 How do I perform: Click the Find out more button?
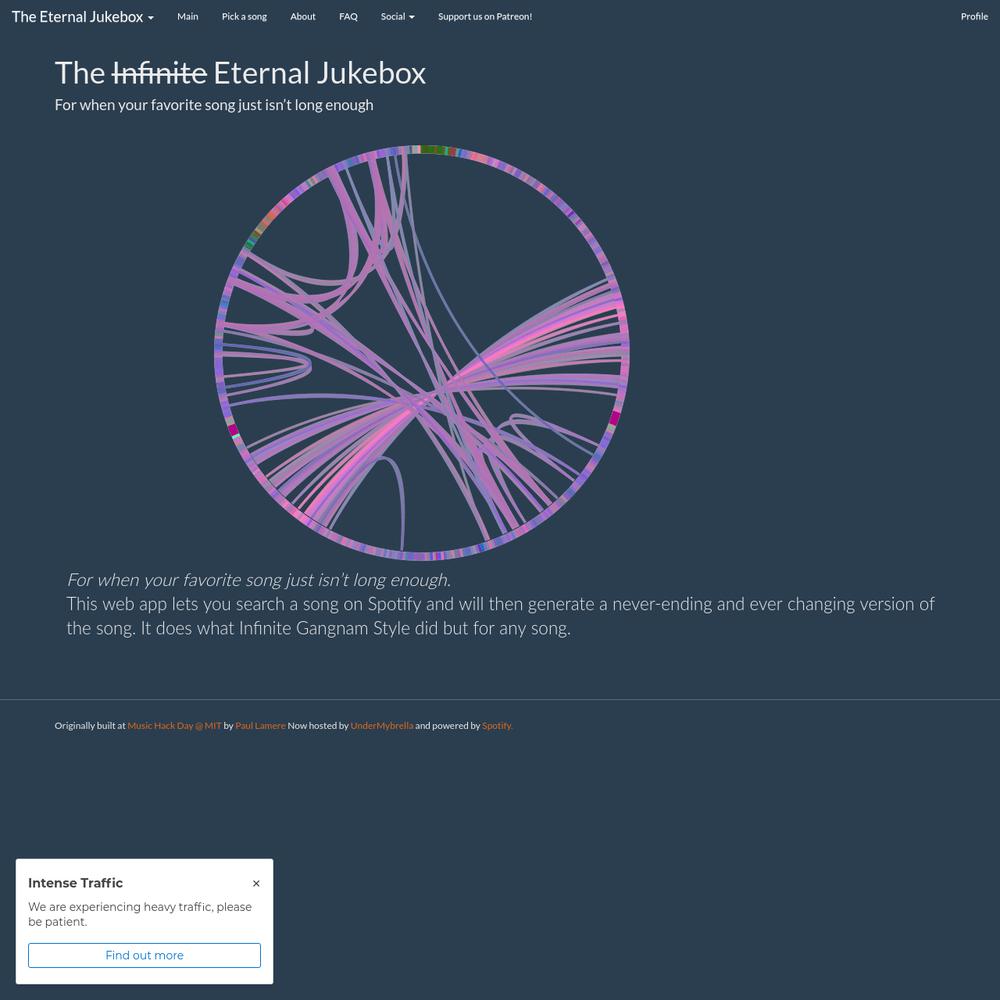point(144,955)
